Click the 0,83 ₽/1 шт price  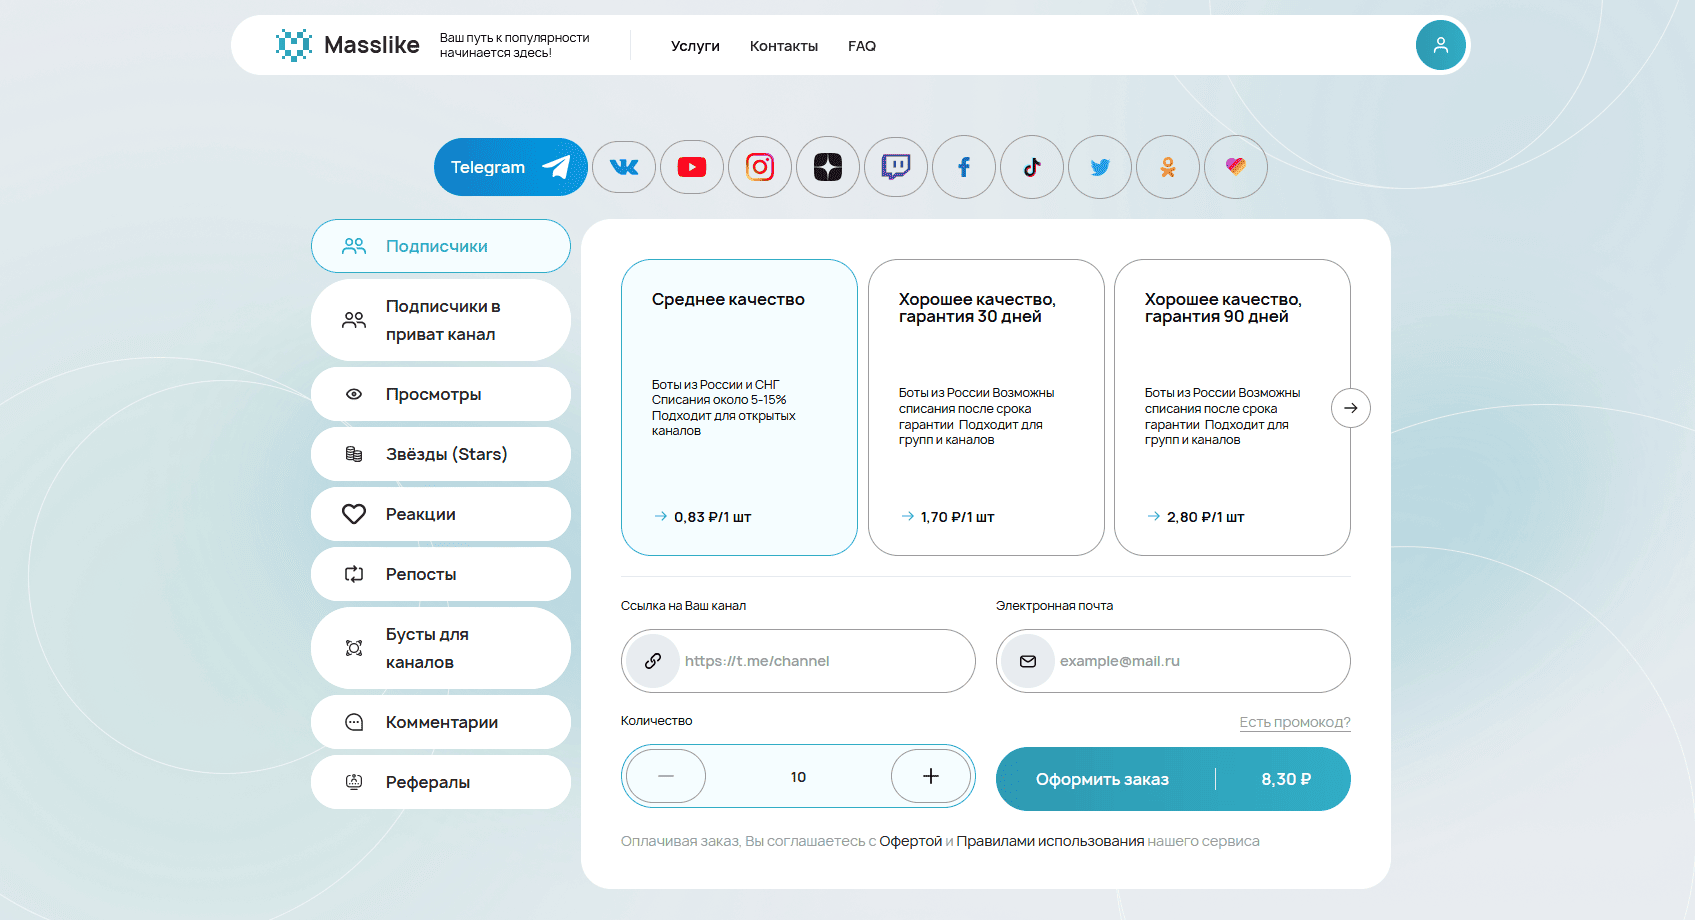pos(712,517)
